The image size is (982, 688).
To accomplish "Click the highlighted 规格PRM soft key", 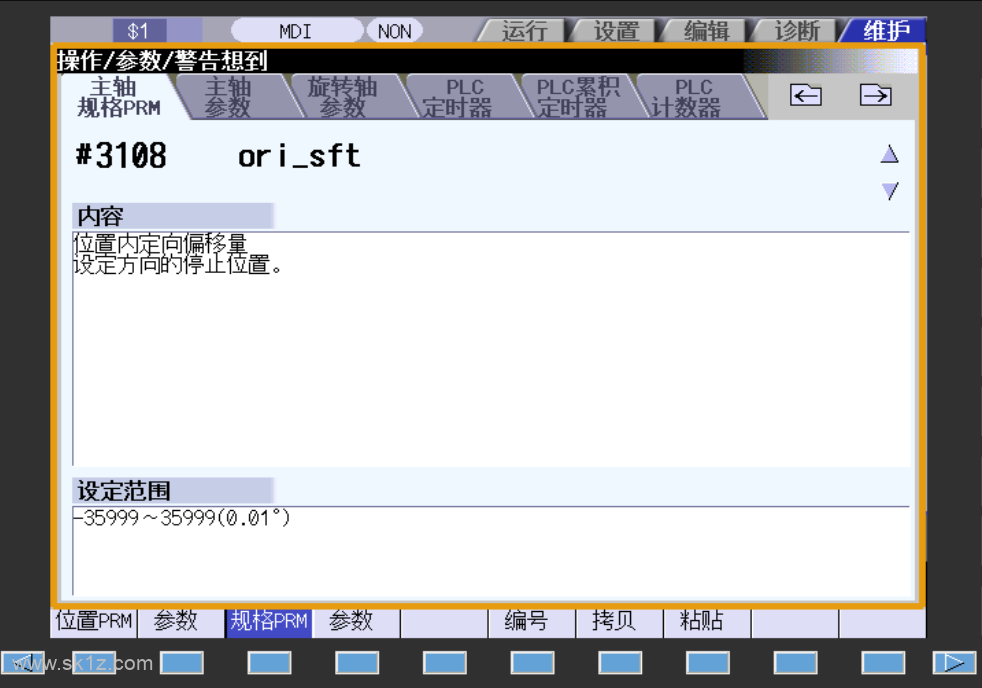I will (x=269, y=622).
